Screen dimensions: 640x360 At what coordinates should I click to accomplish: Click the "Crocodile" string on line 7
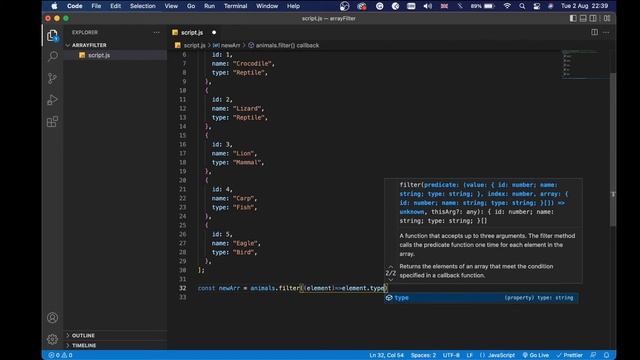coord(253,64)
